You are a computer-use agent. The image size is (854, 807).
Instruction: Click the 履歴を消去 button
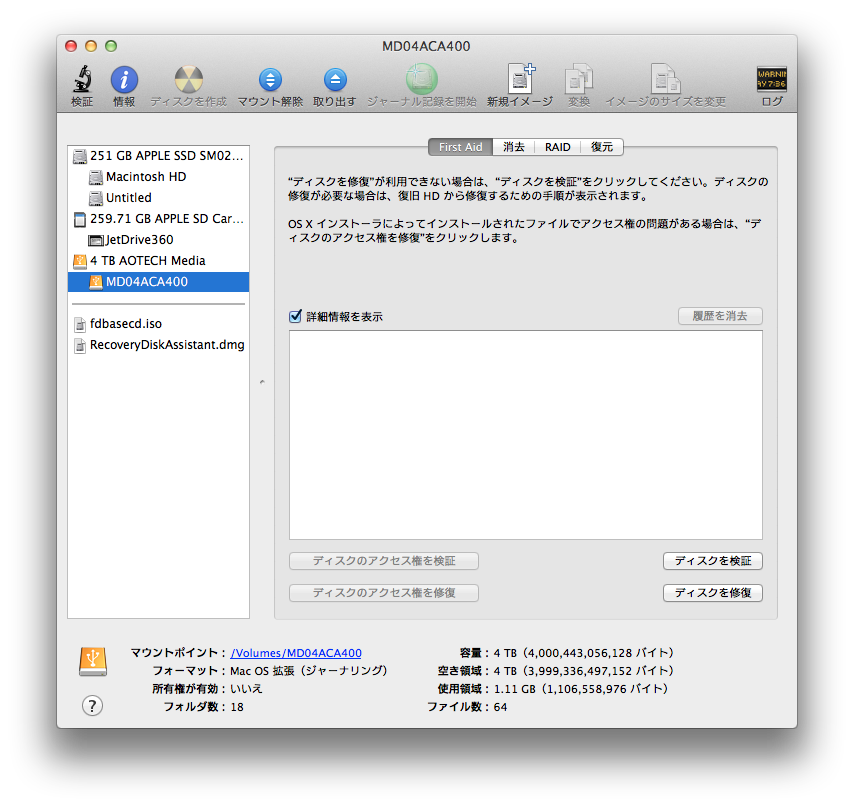point(720,316)
